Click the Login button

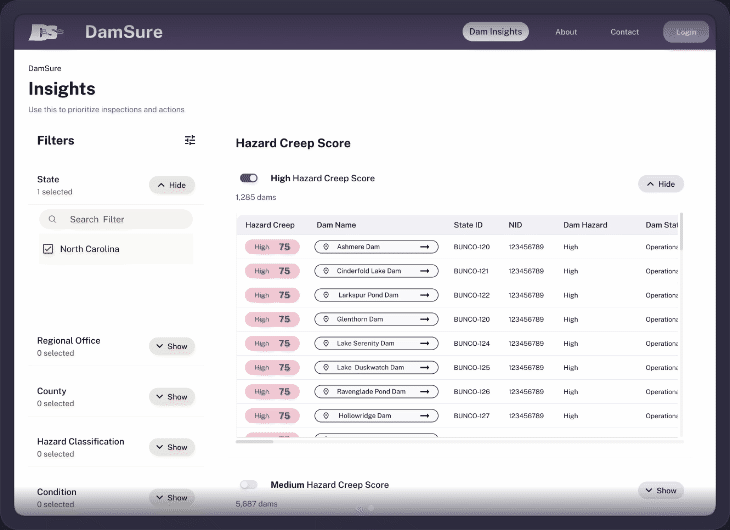pyautogui.click(x=686, y=32)
